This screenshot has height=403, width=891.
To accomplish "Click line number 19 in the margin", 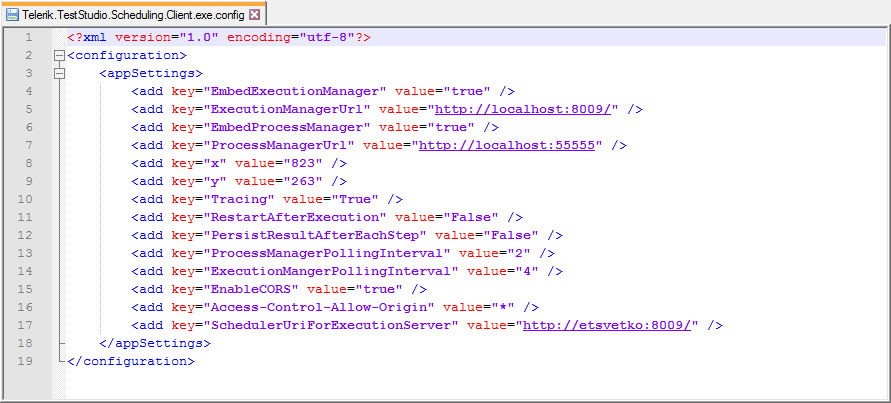I will 26,362.
